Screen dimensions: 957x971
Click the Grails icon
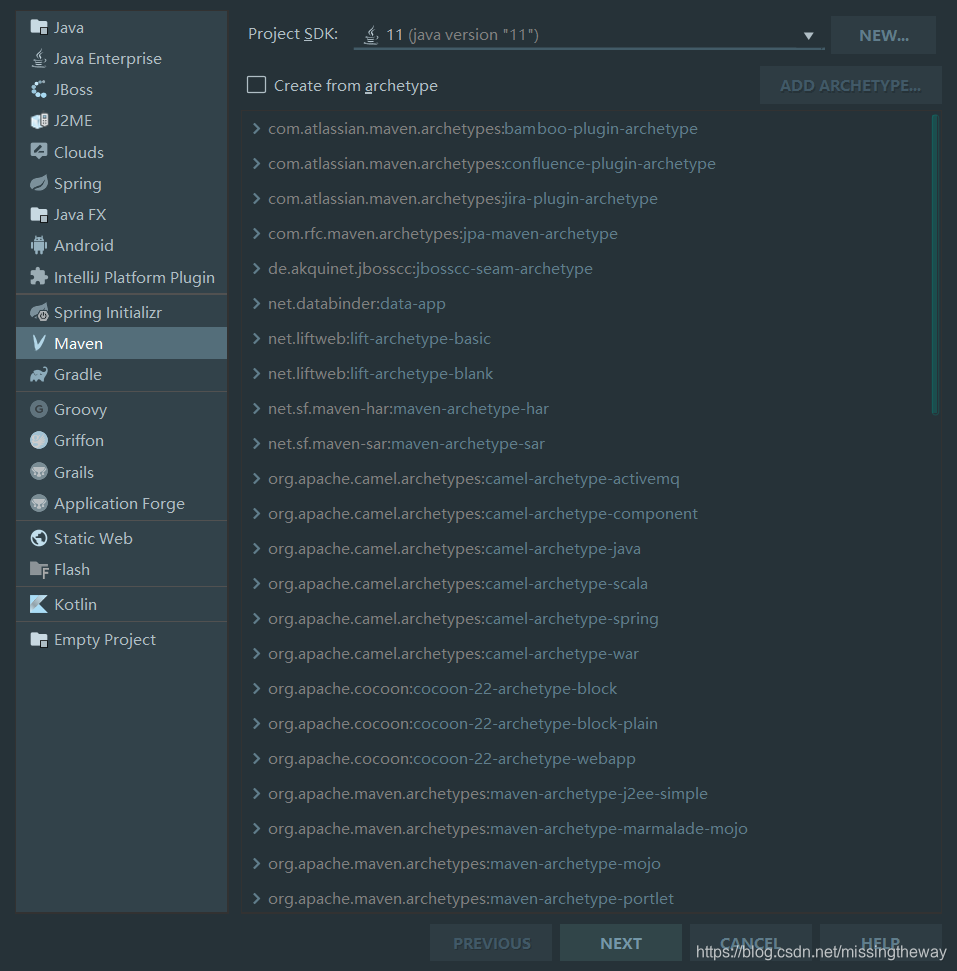[39, 472]
